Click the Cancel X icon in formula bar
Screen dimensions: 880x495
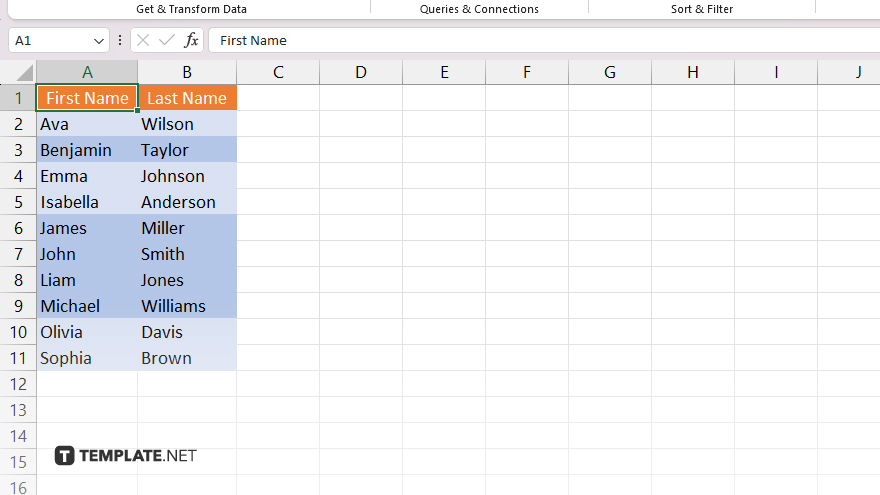click(x=143, y=40)
